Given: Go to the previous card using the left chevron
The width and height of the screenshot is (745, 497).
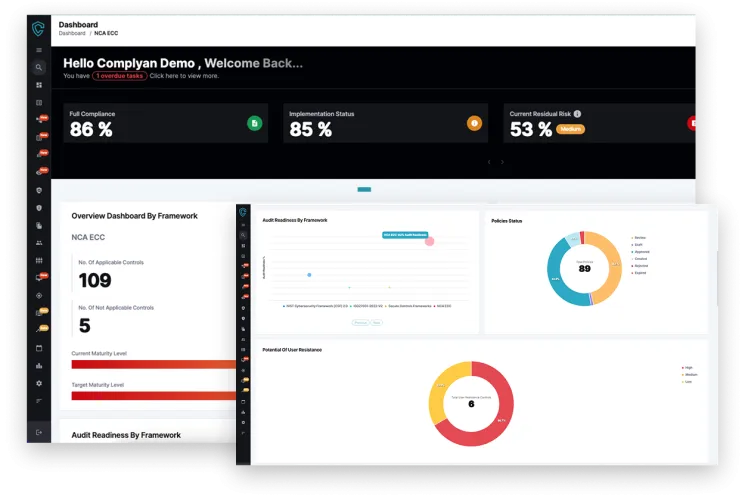Looking at the screenshot, I should coord(489,162).
